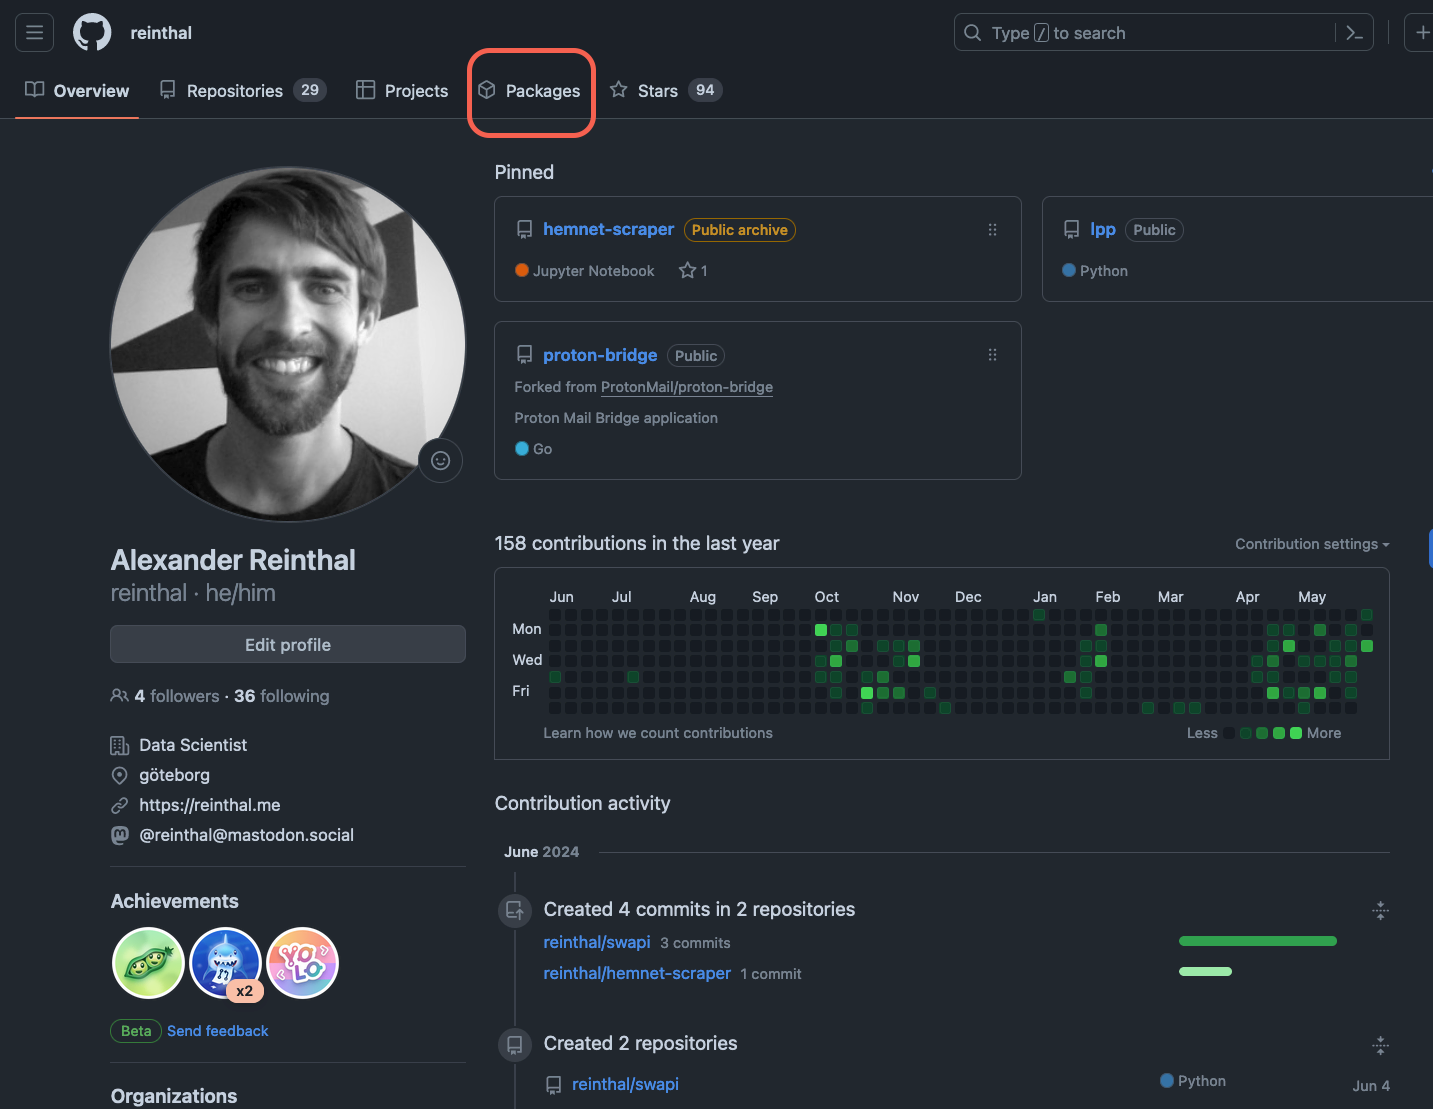Open proton-bridge pinned repository

[600, 355]
